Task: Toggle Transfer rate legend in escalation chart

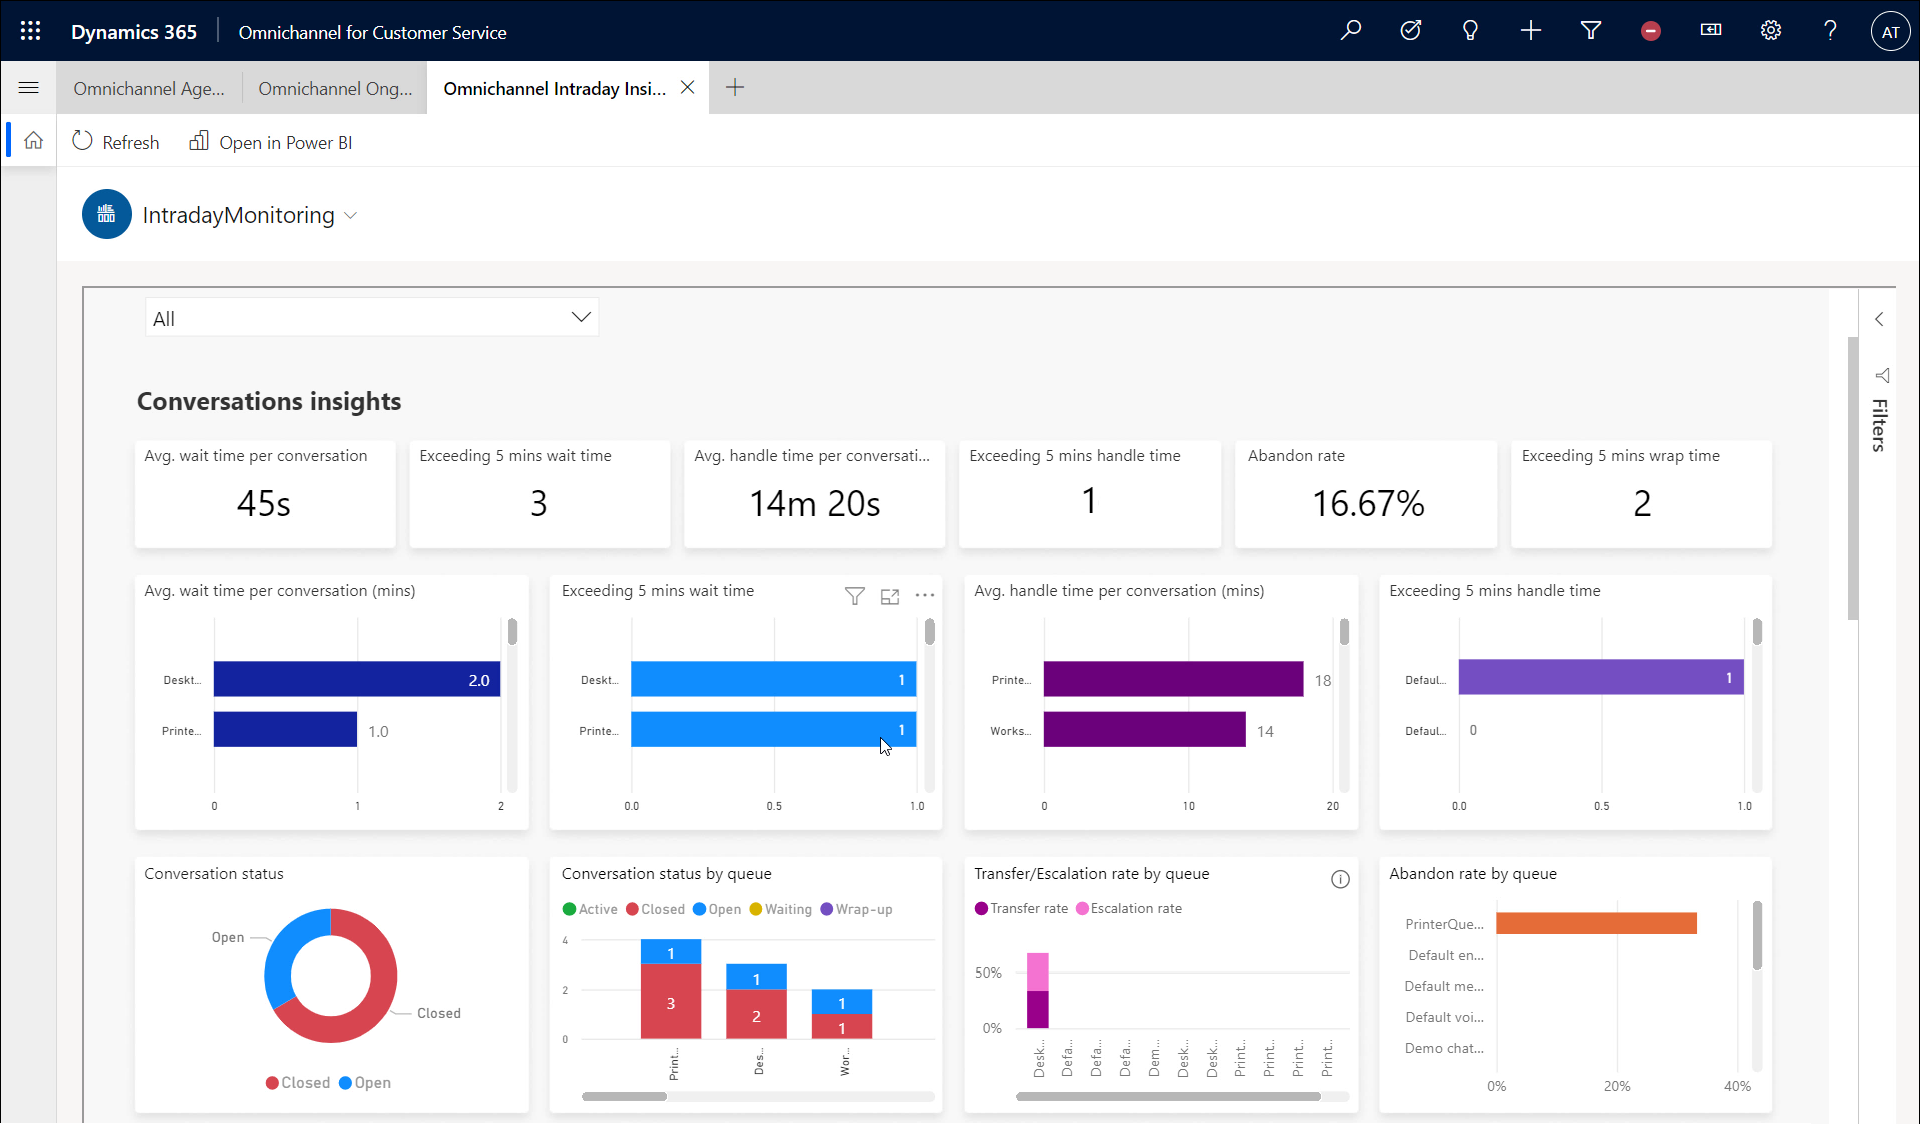Action: pos(1022,909)
